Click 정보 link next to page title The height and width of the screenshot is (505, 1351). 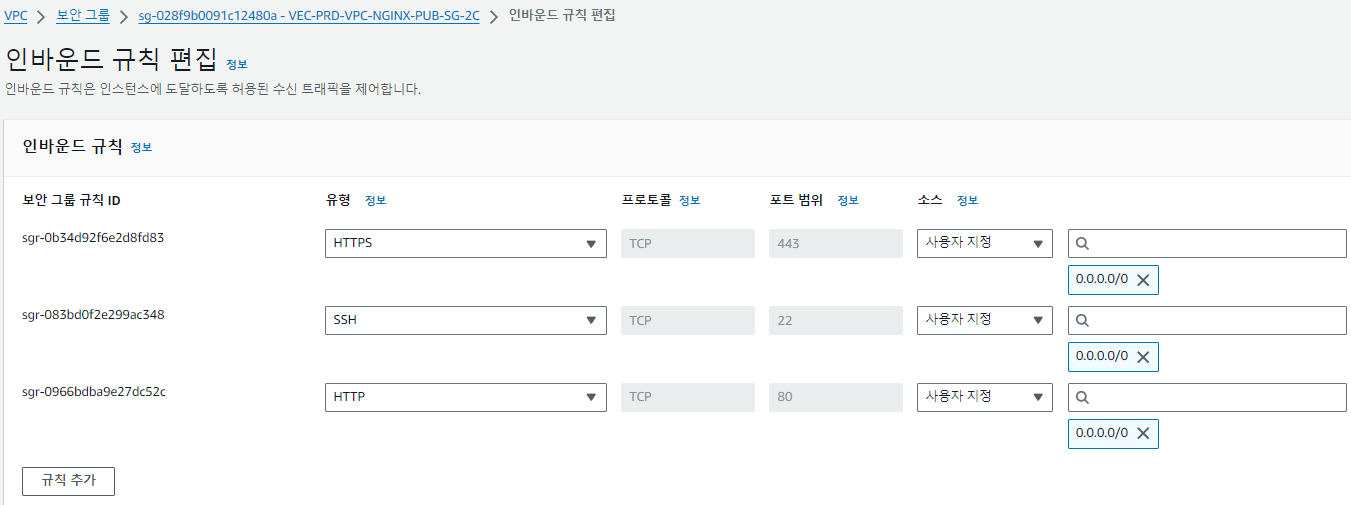236,64
